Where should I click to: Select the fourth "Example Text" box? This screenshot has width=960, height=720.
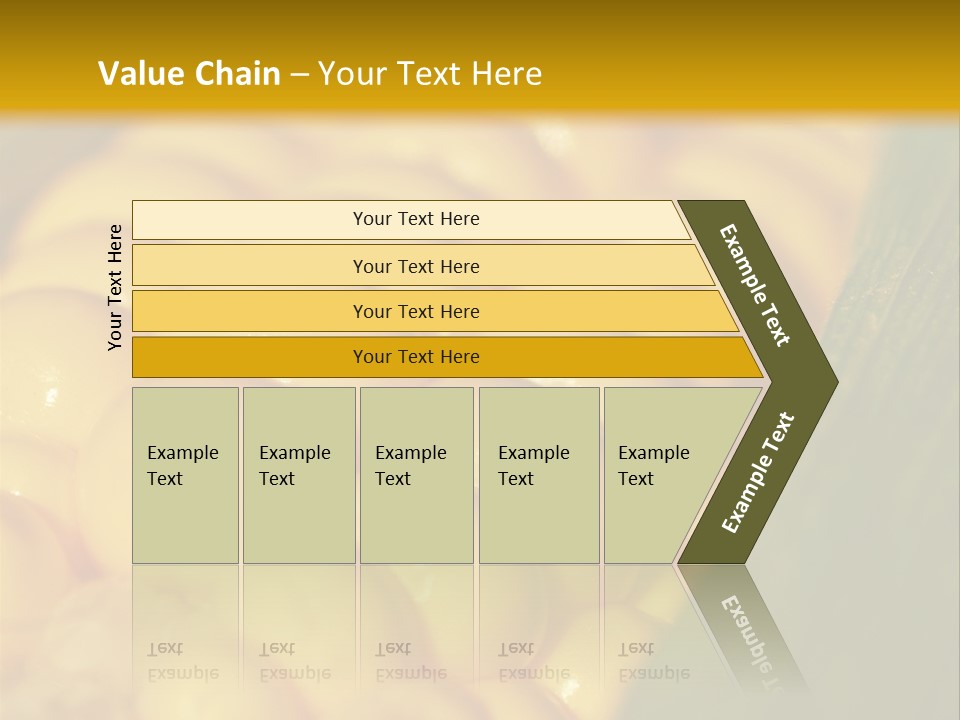coord(538,475)
